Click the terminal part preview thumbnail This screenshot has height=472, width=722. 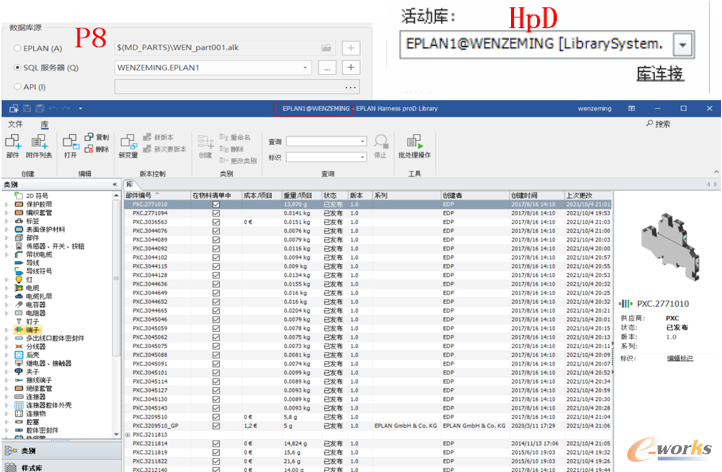(x=670, y=246)
